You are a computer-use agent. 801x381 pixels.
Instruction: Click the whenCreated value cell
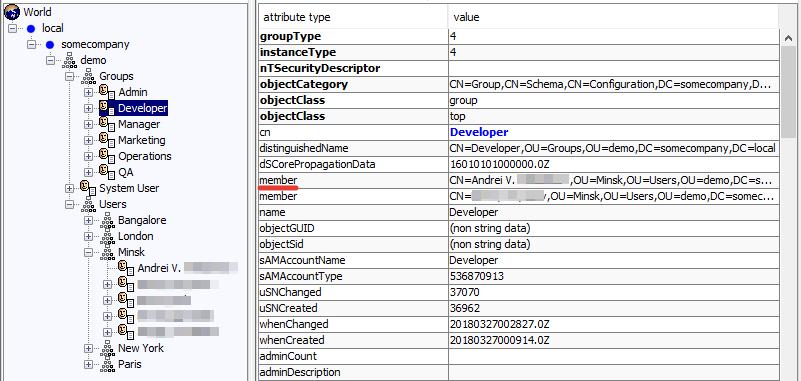point(614,340)
